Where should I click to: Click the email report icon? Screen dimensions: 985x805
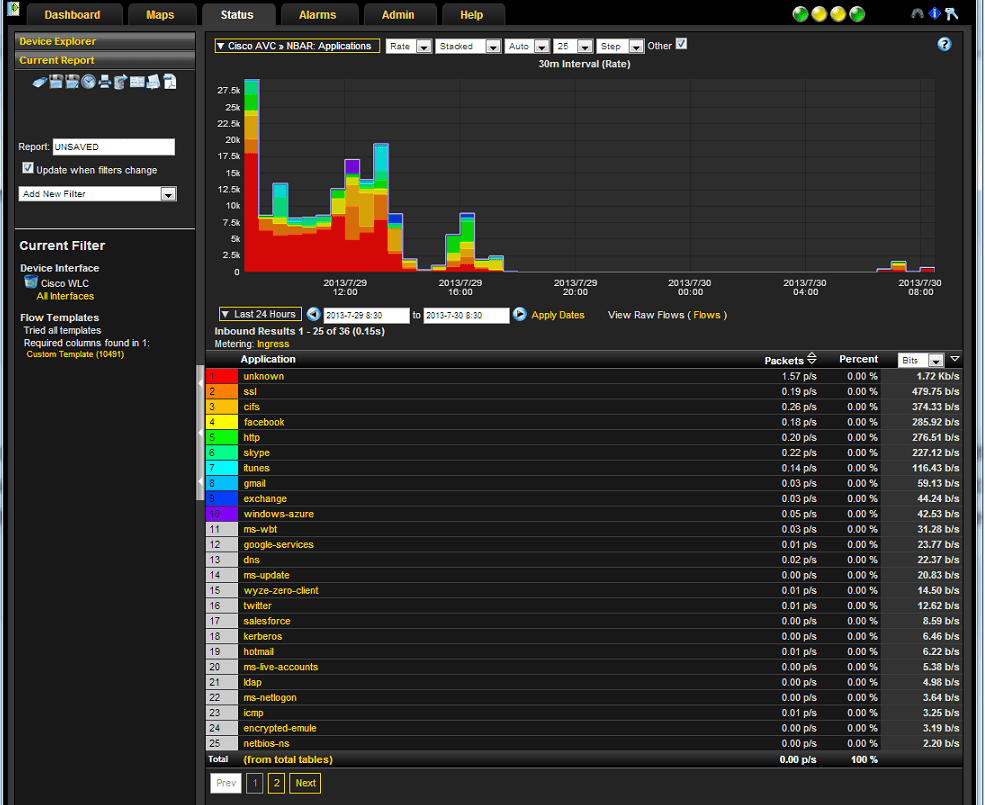[153, 82]
